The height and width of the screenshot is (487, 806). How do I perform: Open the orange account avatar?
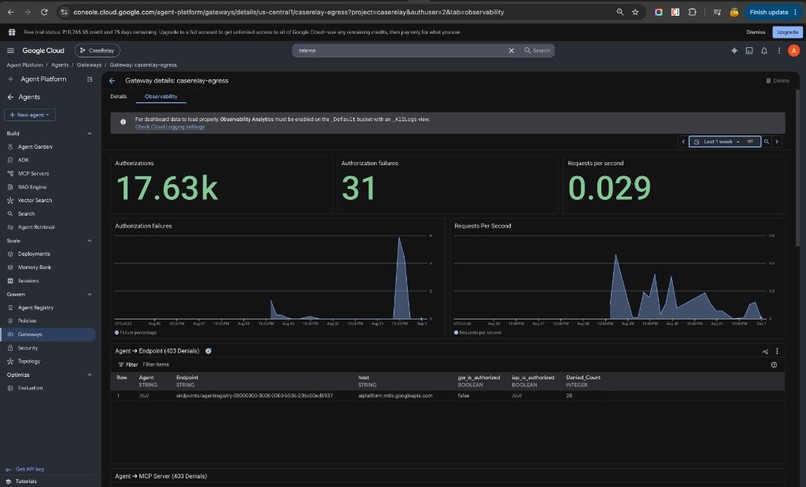point(794,50)
